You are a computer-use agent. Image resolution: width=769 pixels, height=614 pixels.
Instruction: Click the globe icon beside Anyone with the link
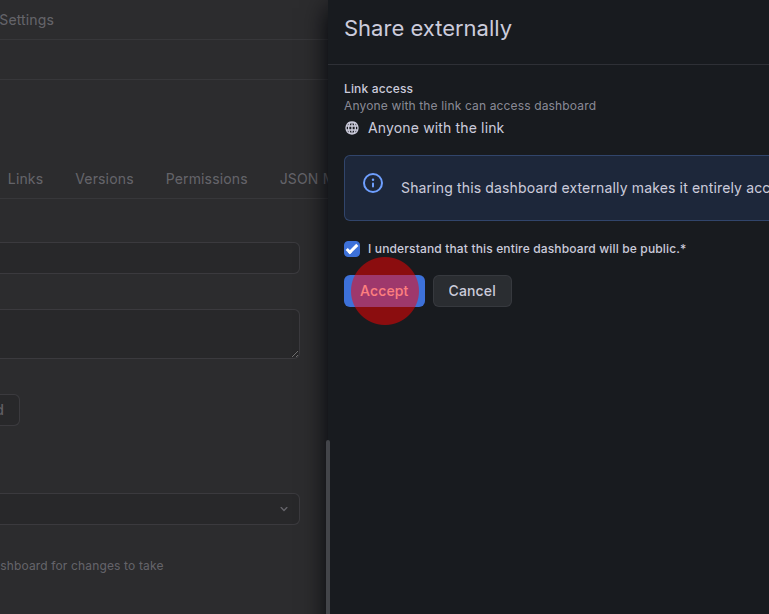tap(352, 128)
